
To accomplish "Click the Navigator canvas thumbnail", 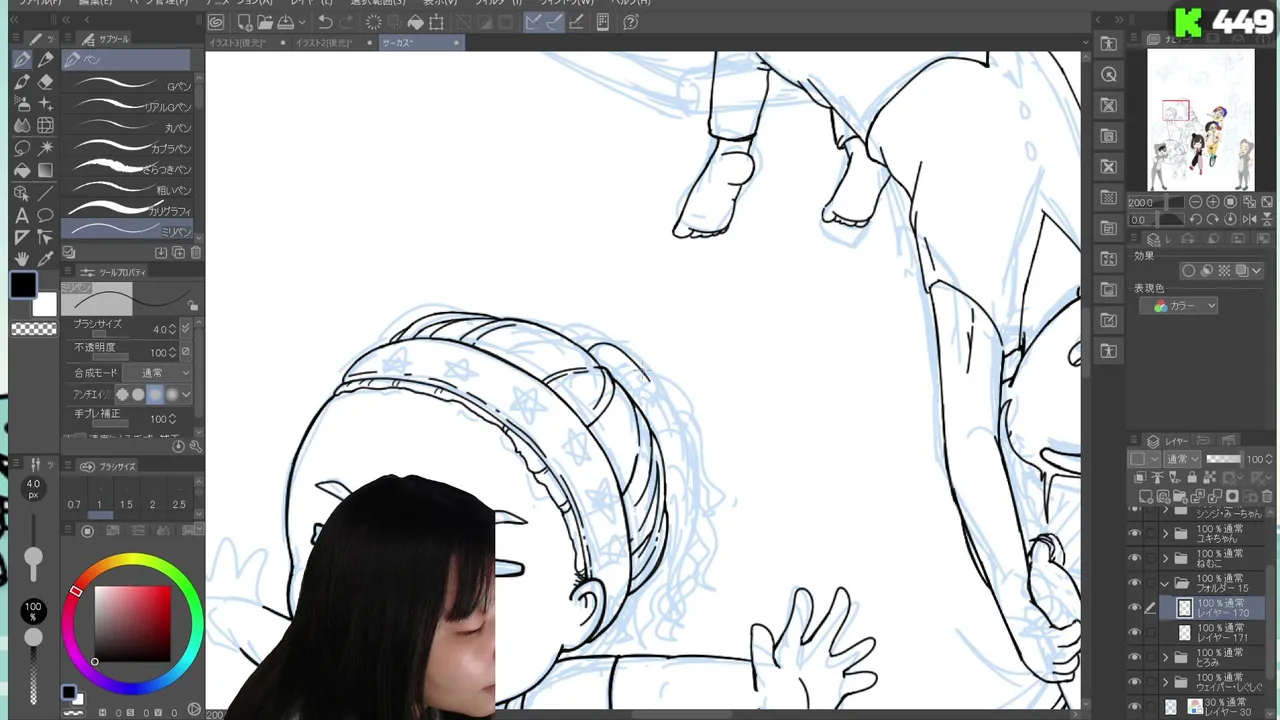I will coord(1200,120).
